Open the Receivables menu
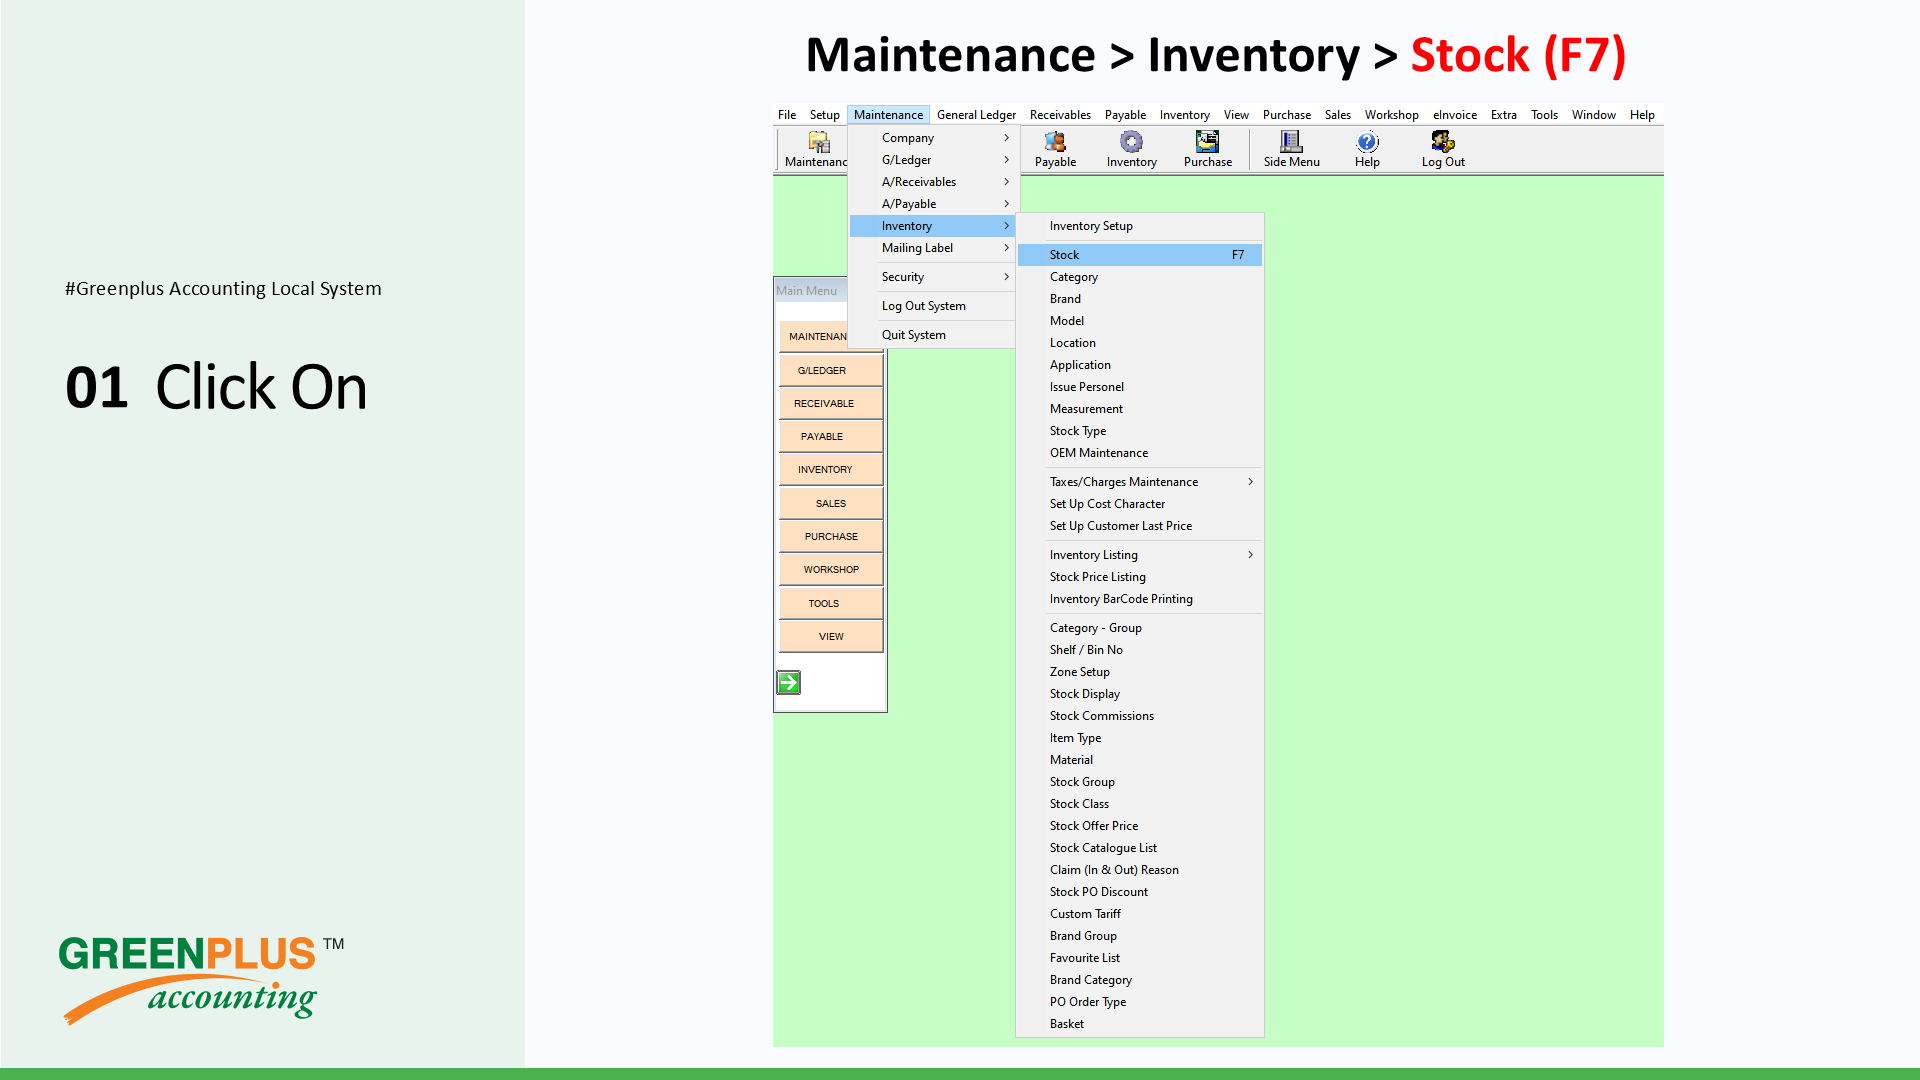The width and height of the screenshot is (1920, 1080). [1060, 115]
